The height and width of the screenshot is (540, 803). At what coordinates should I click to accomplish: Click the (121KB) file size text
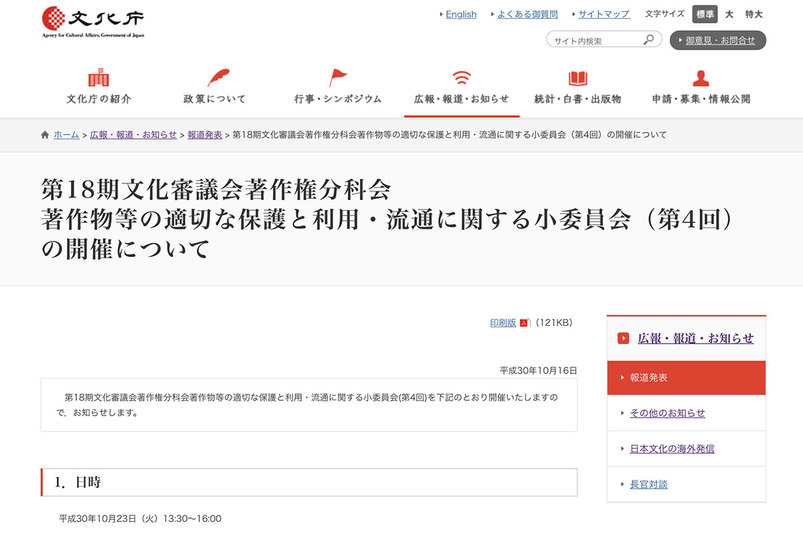554,323
